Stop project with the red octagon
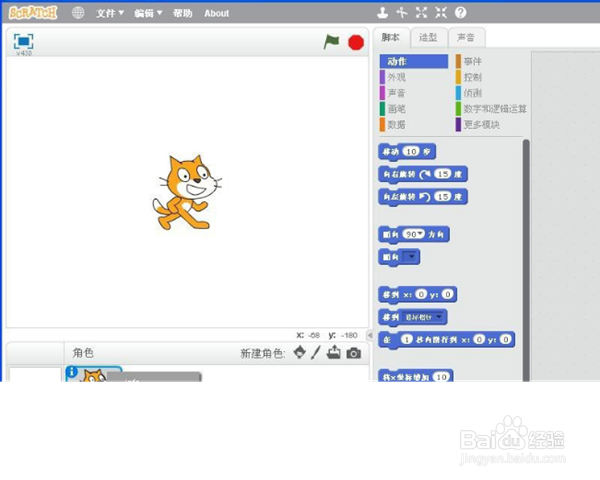This screenshot has width=600, height=480. [356, 42]
